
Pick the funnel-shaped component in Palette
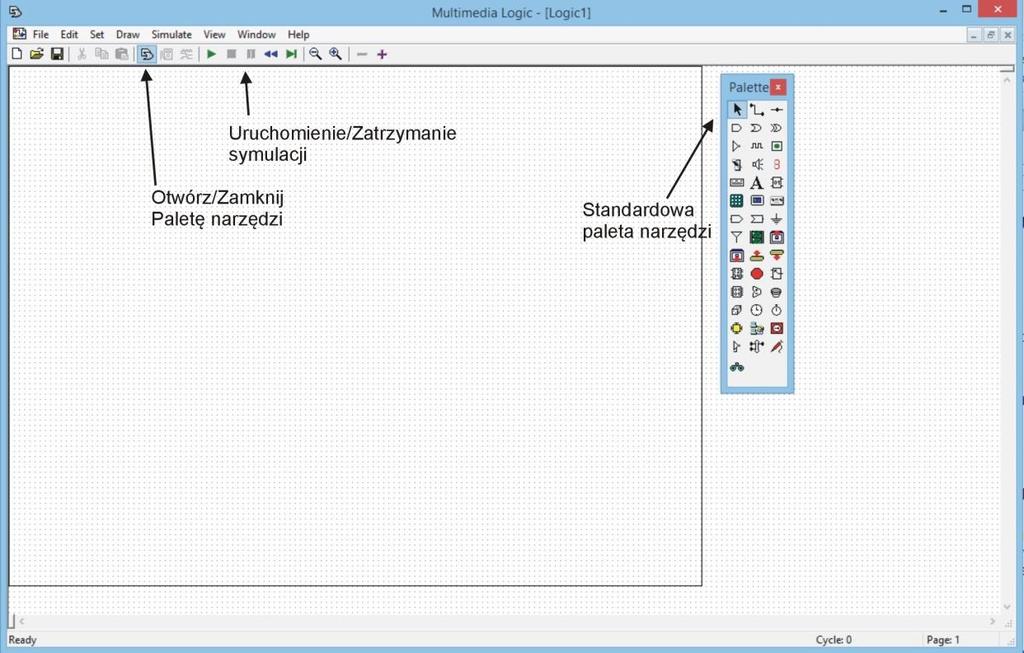click(737, 237)
